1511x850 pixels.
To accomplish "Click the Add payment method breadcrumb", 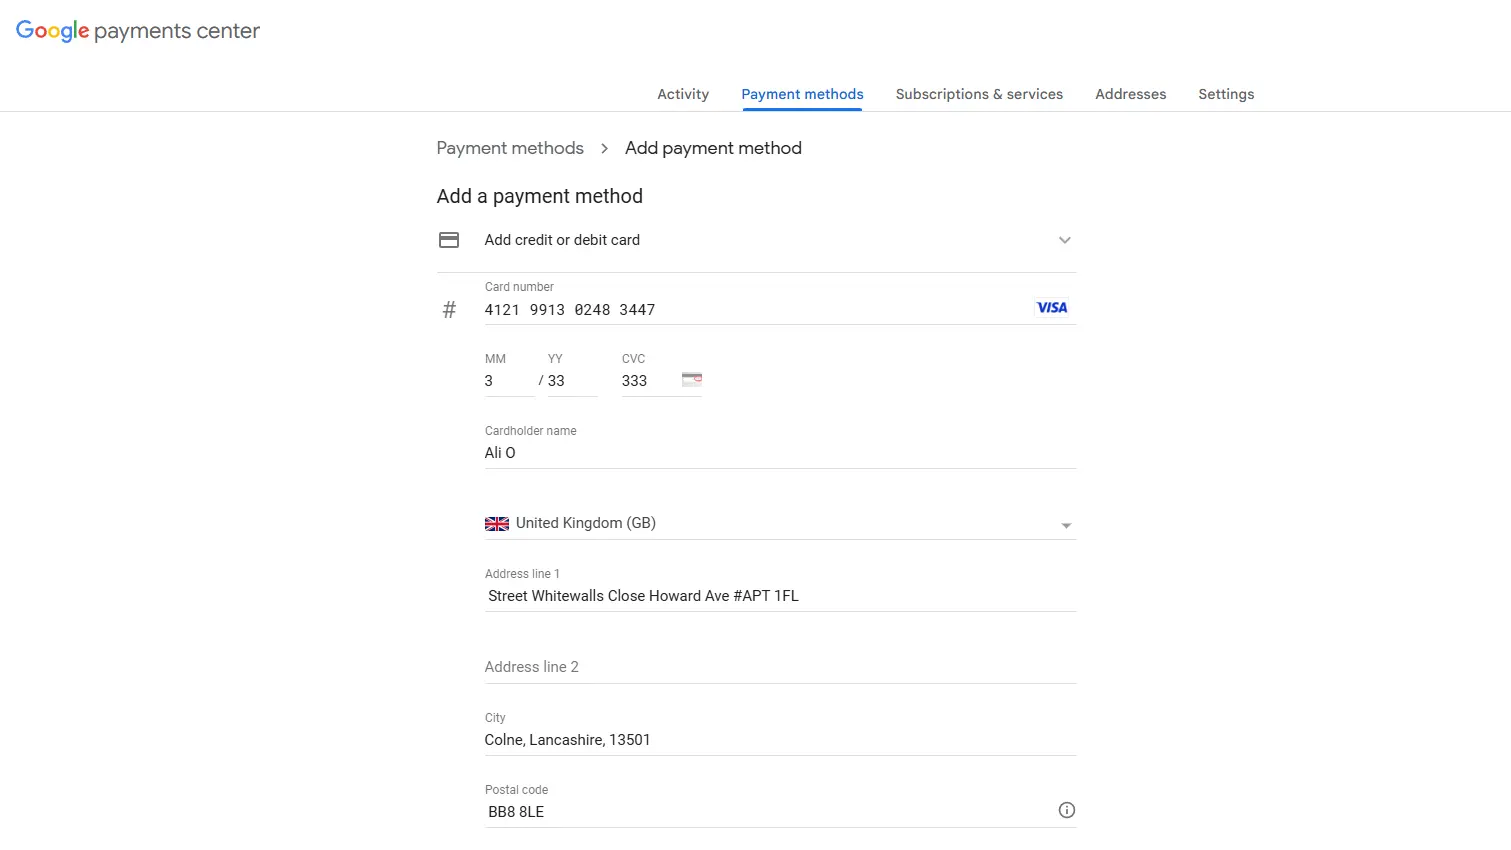I will click(713, 148).
